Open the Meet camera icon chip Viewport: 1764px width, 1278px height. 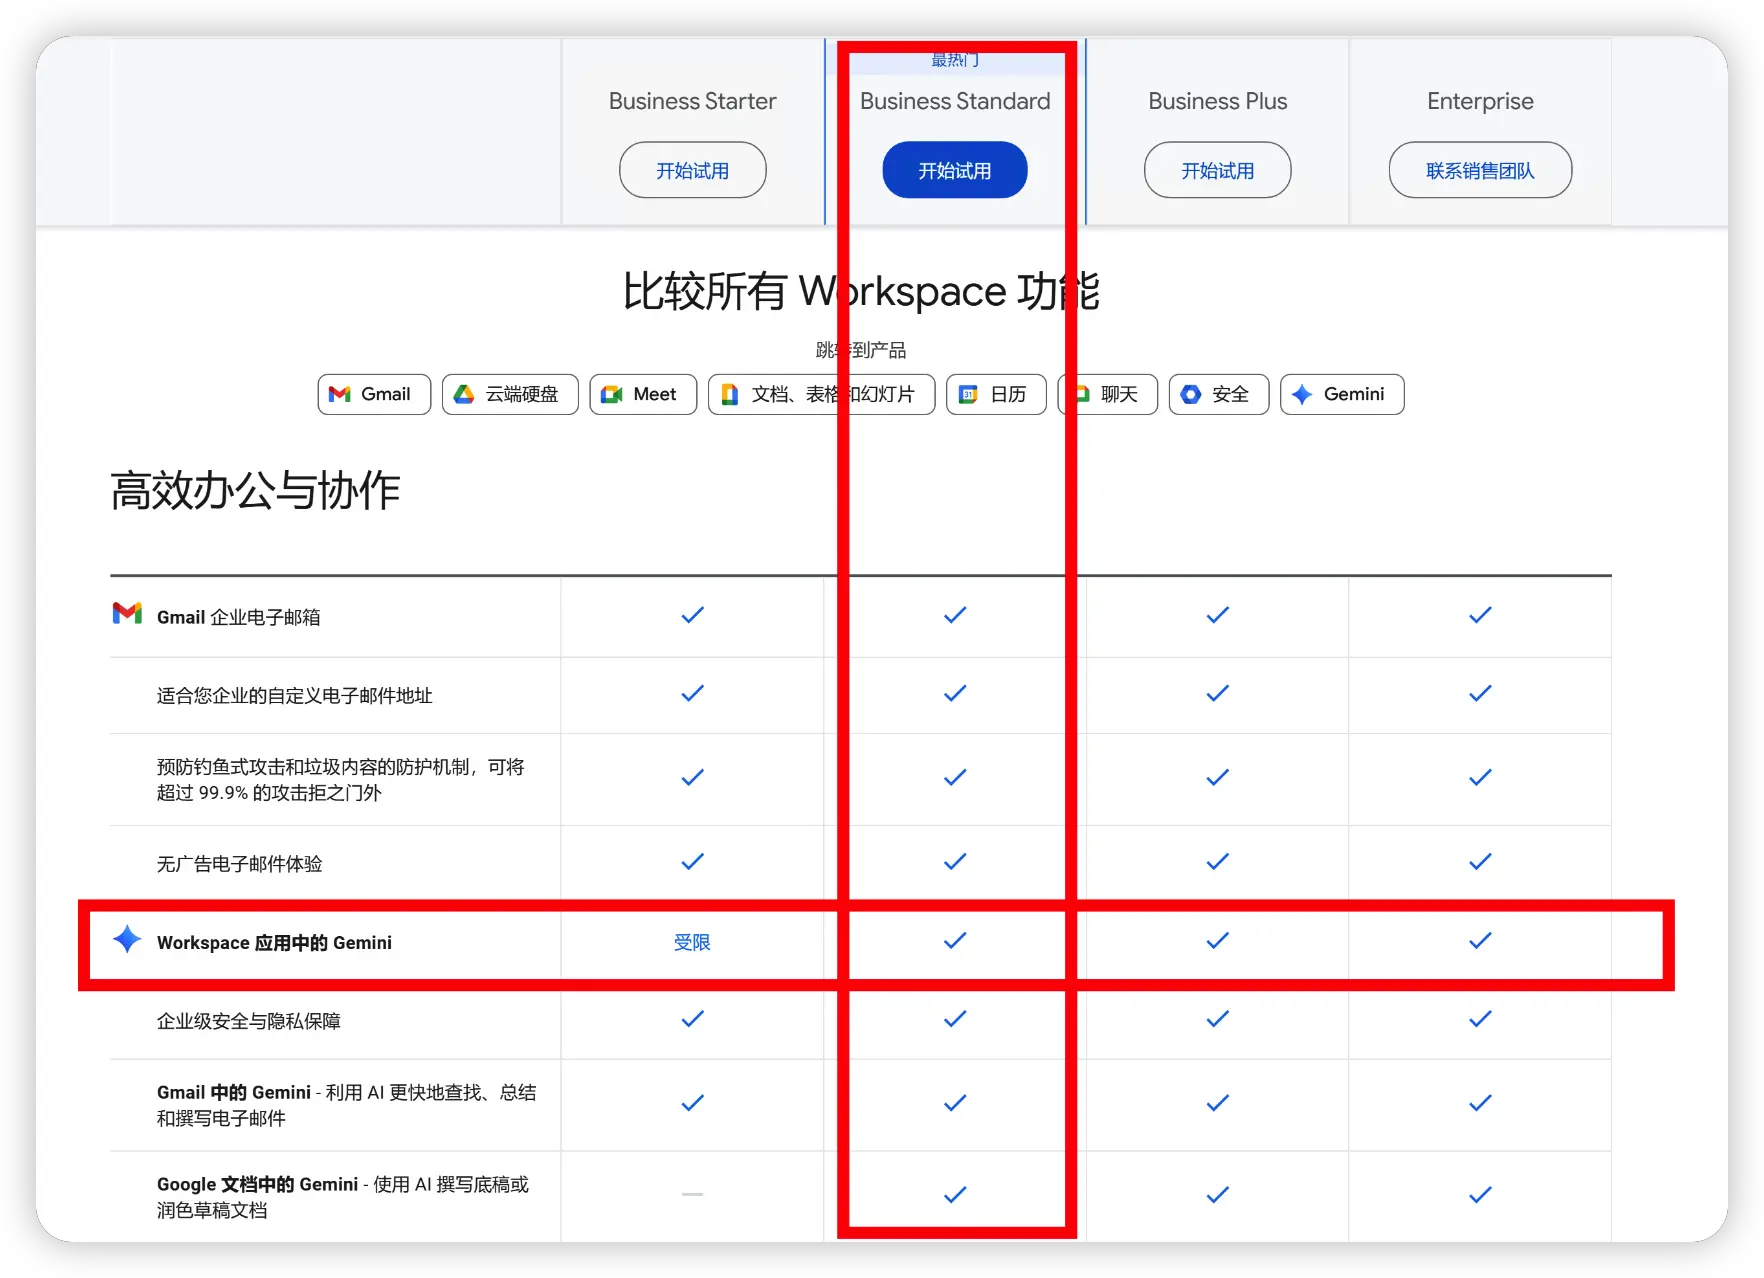coord(610,394)
